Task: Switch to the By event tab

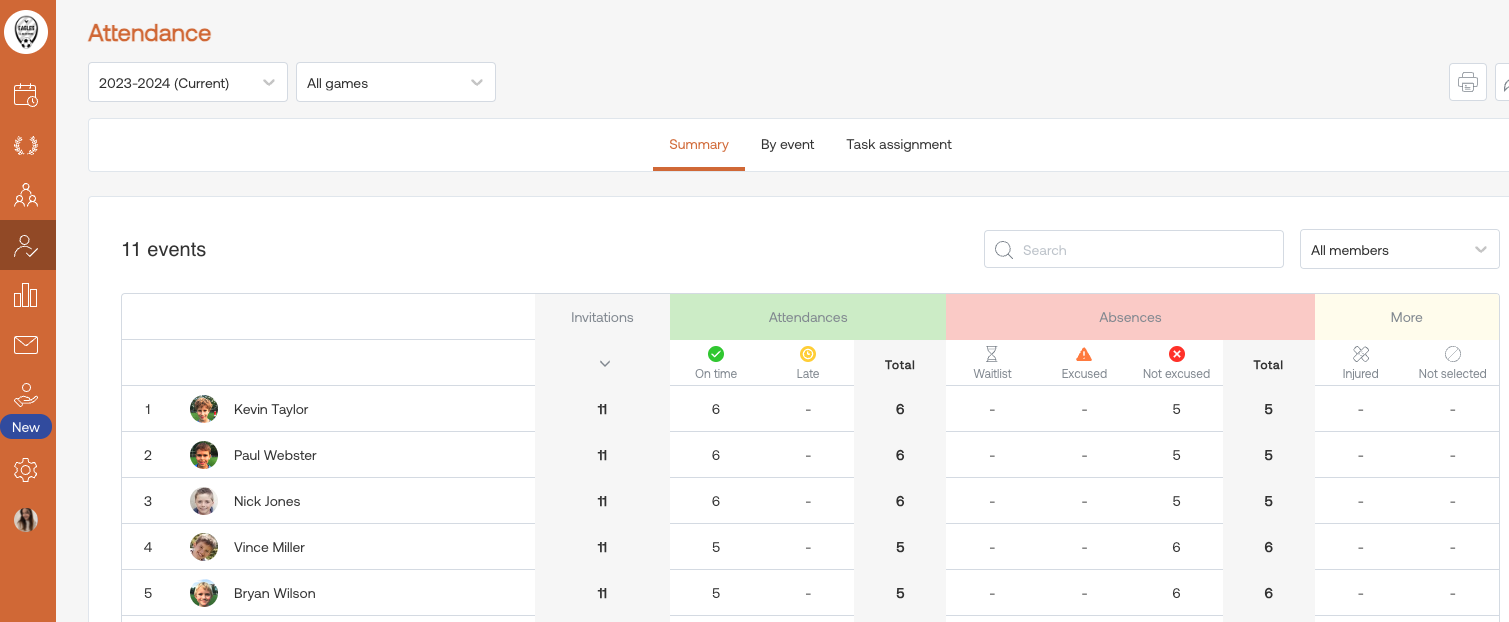Action: coord(787,145)
